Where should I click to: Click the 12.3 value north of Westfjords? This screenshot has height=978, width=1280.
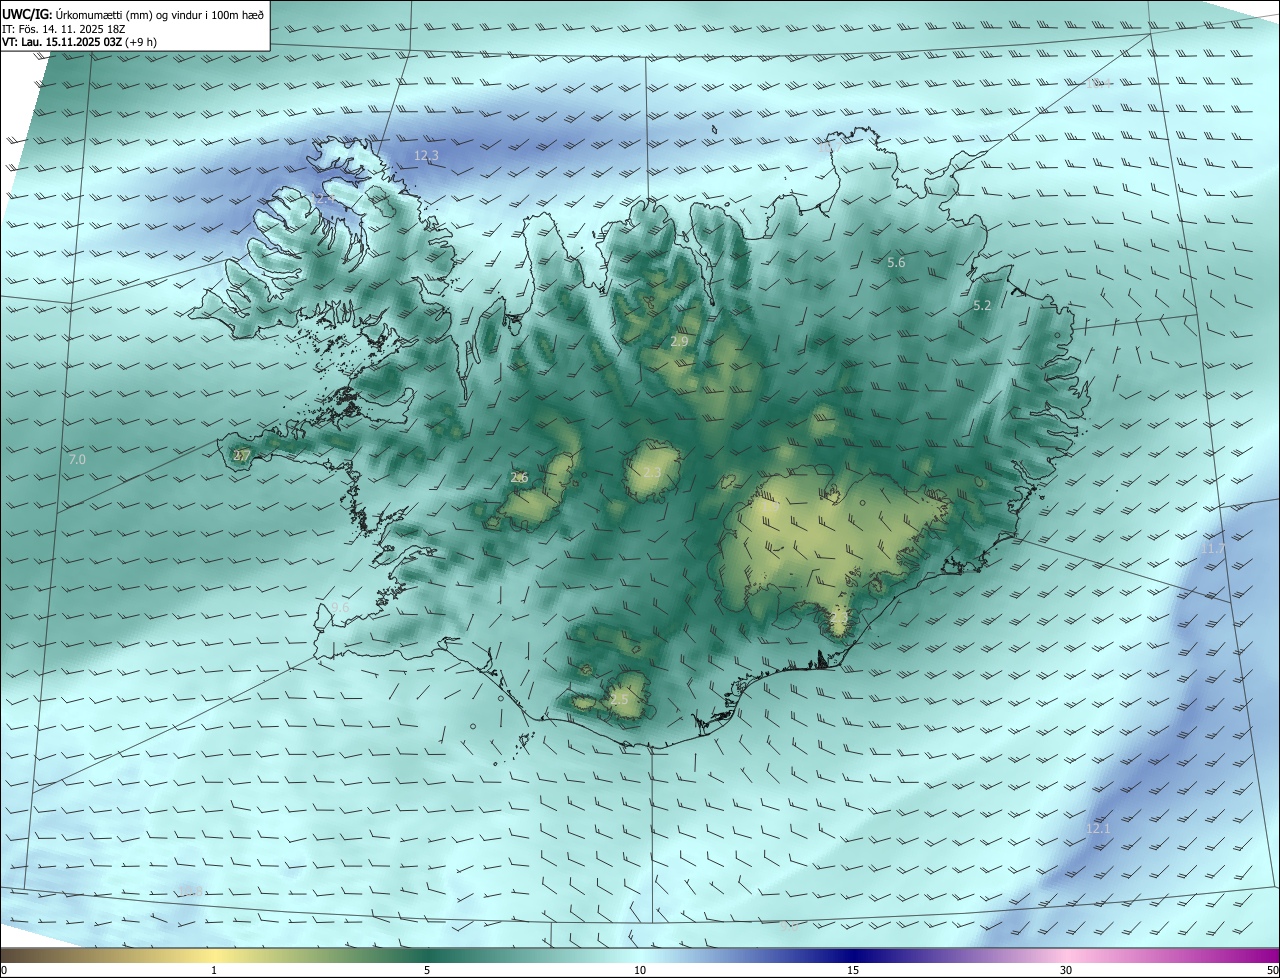click(x=426, y=156)
